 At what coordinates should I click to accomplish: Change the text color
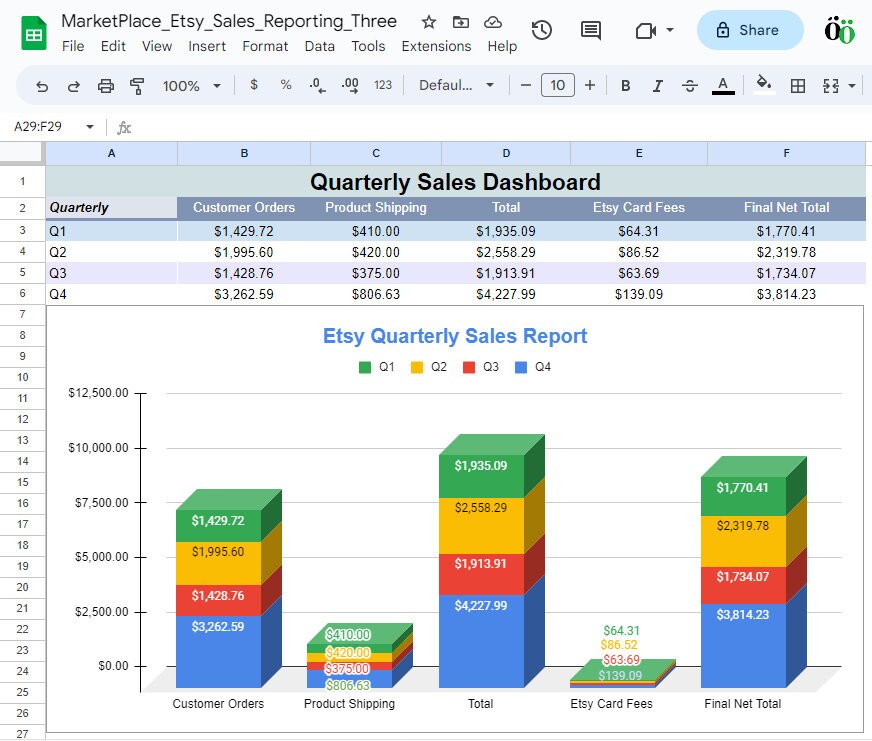(x=721, y=85)
